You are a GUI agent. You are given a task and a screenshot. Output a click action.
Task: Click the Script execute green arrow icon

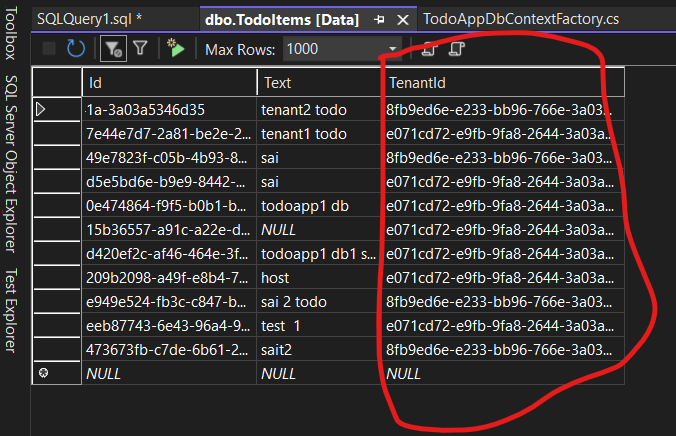coord(176,48)
